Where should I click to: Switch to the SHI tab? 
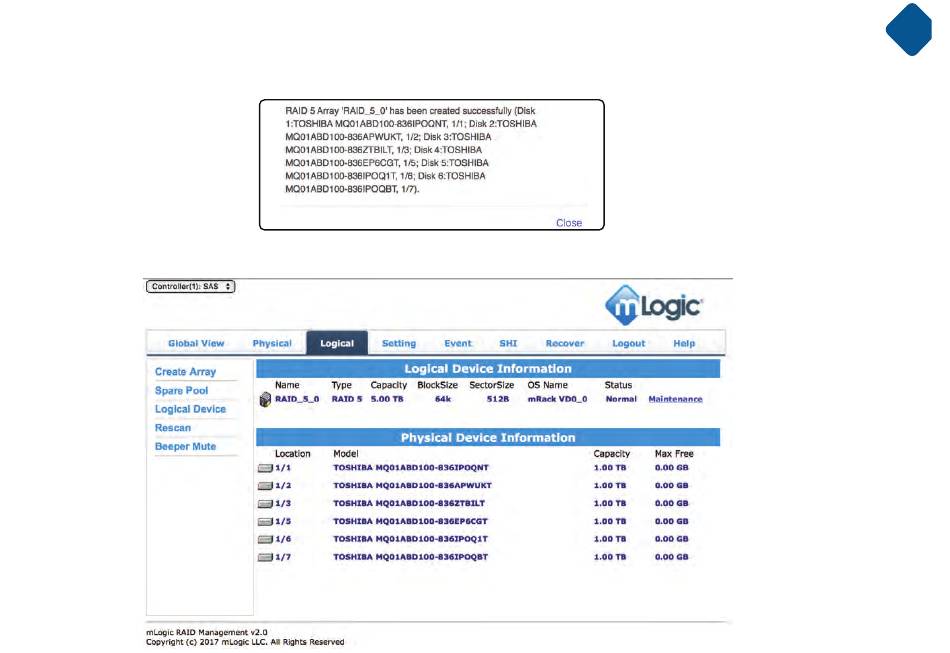pyautogui.click(x=508, y=343)
